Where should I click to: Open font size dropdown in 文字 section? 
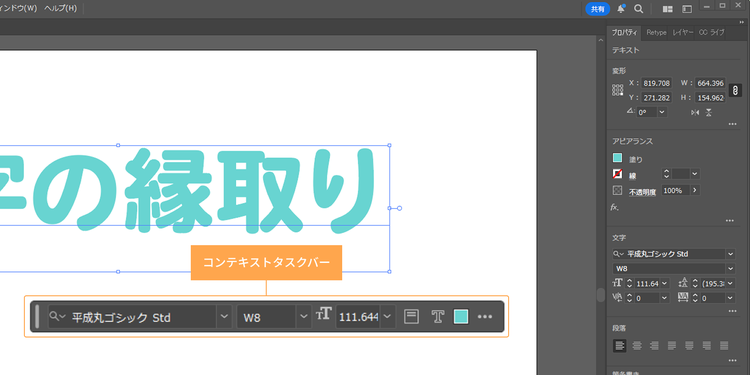664,283
